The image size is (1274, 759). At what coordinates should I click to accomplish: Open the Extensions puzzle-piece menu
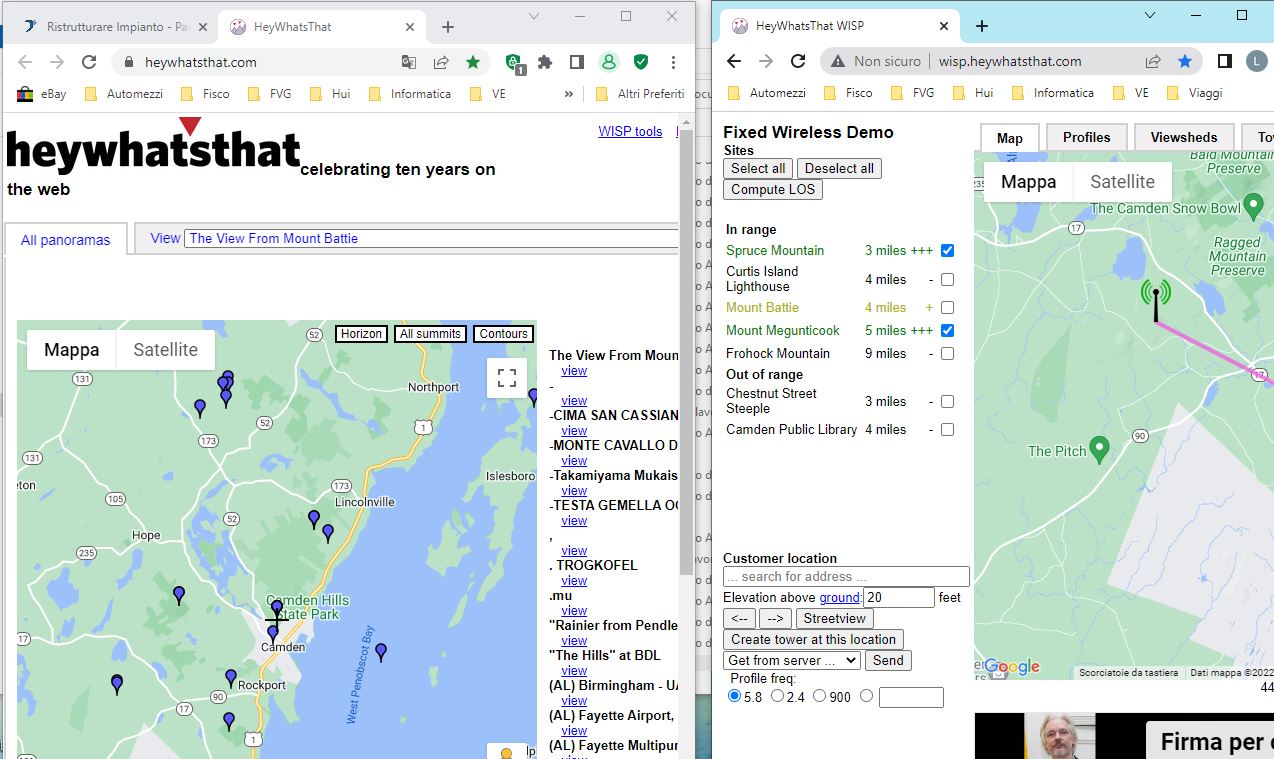point(545,62)
